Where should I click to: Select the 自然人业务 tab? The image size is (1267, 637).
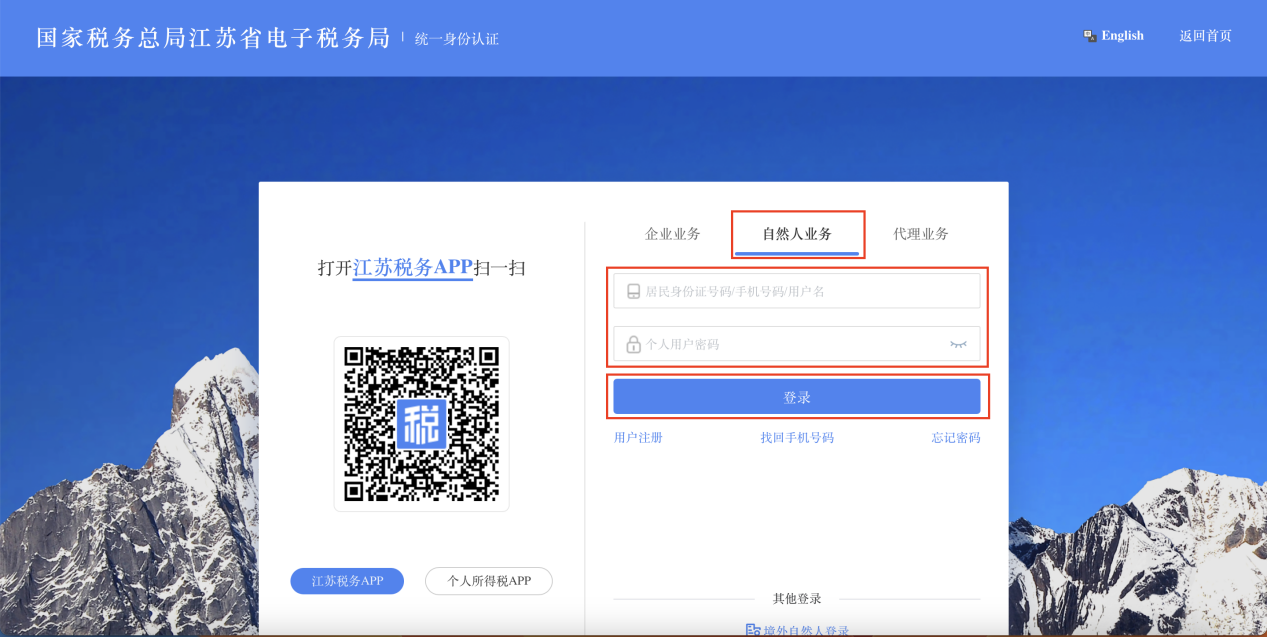(797, 234)
